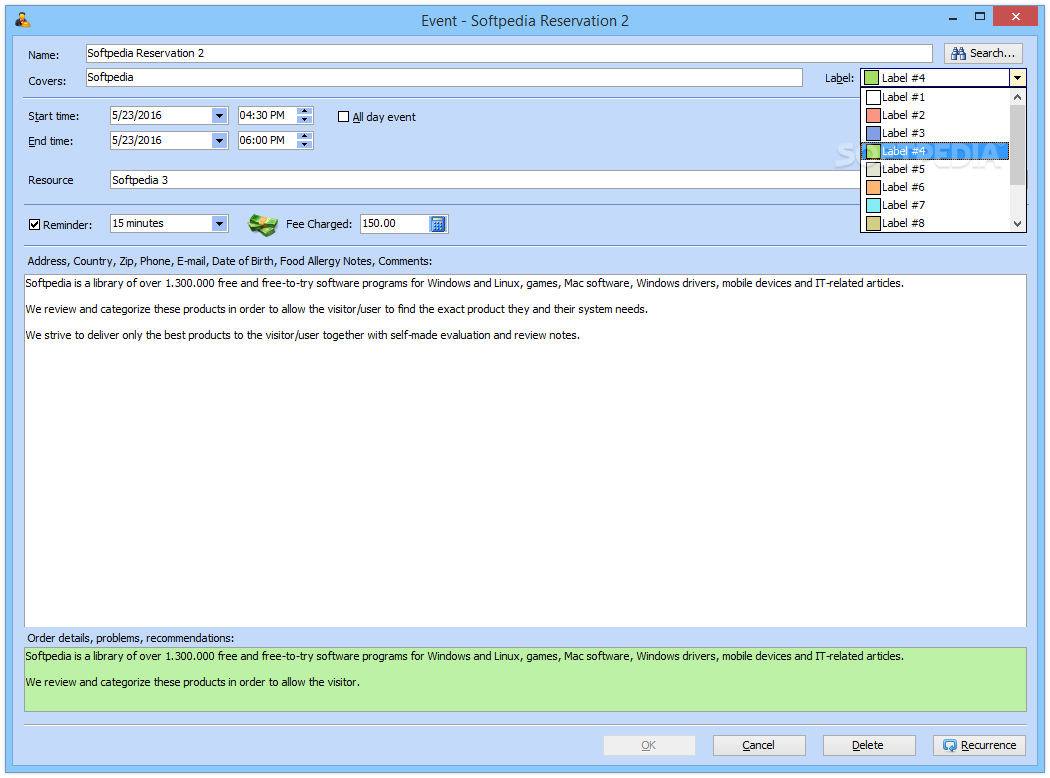Click the Delete button
The height and width of the screenshot is (778, 1050).
coord(869,745)
